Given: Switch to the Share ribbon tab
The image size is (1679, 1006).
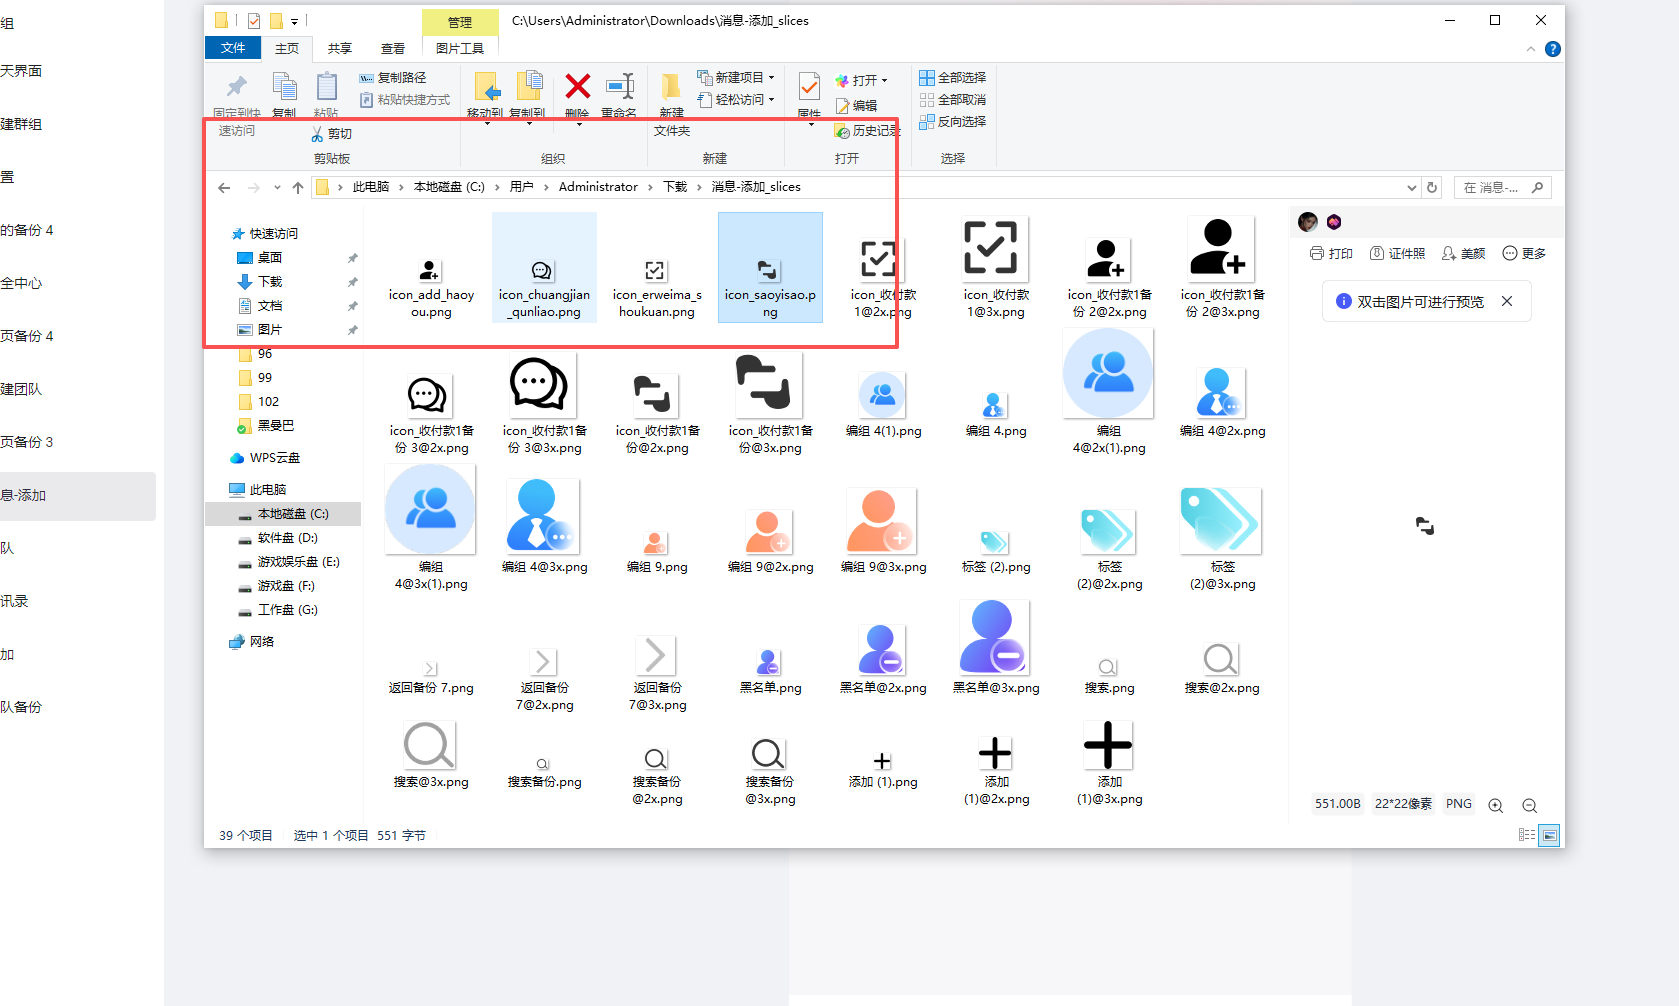Looking at the screenshot, I should pos(340,48).
